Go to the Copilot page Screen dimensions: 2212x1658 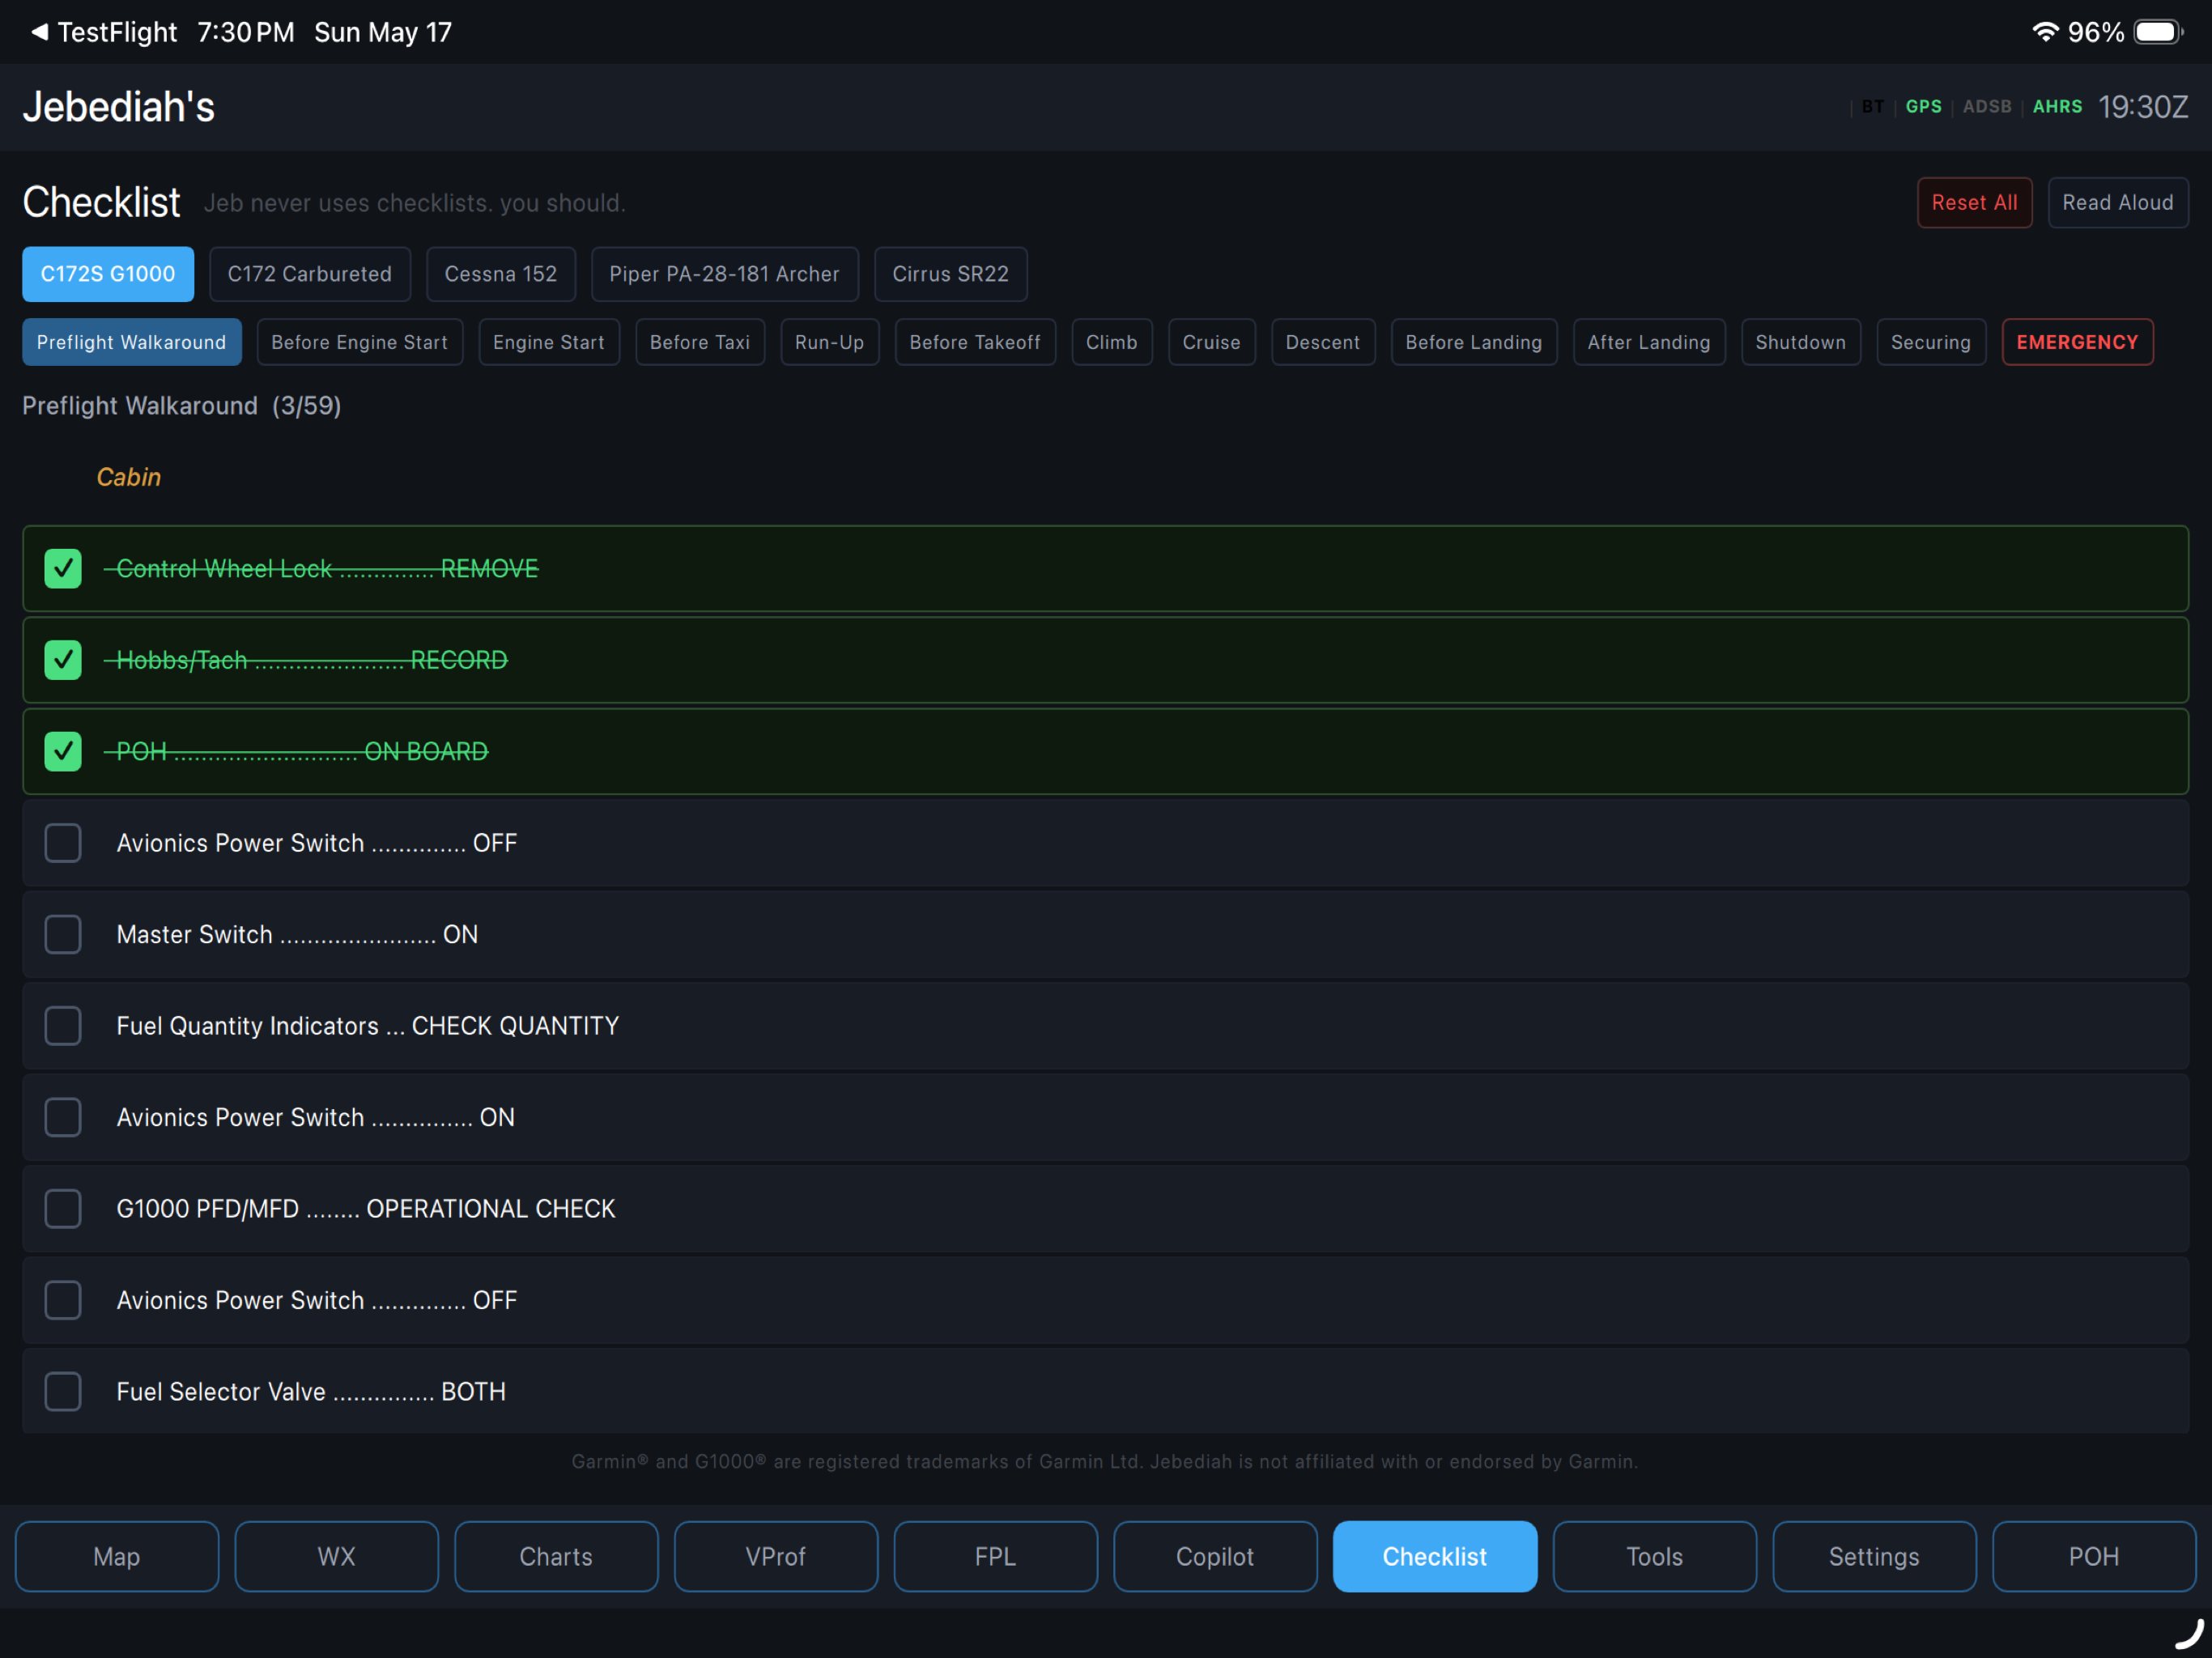[x=1215, y=1556]
